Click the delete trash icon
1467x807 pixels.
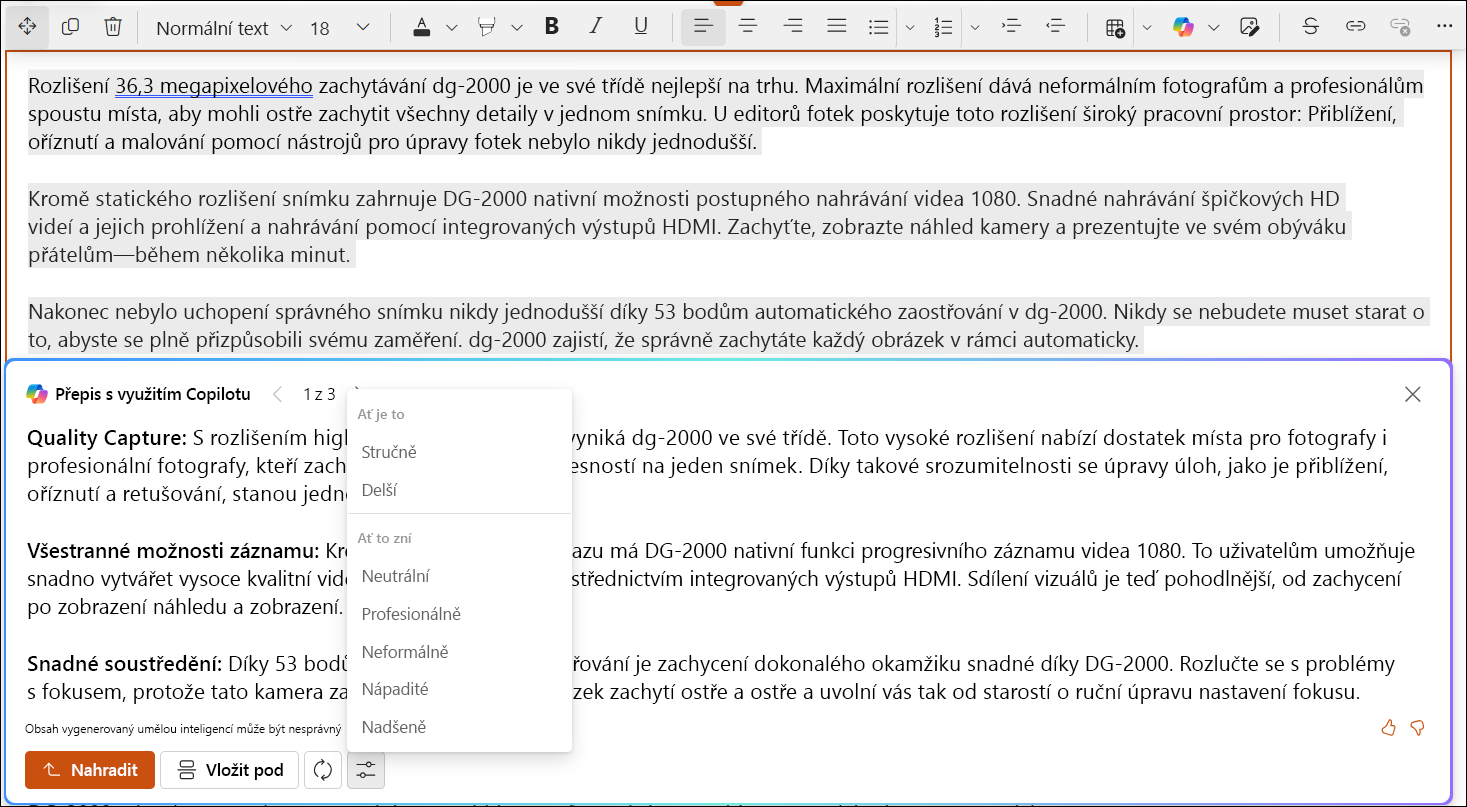pos(113,27)
